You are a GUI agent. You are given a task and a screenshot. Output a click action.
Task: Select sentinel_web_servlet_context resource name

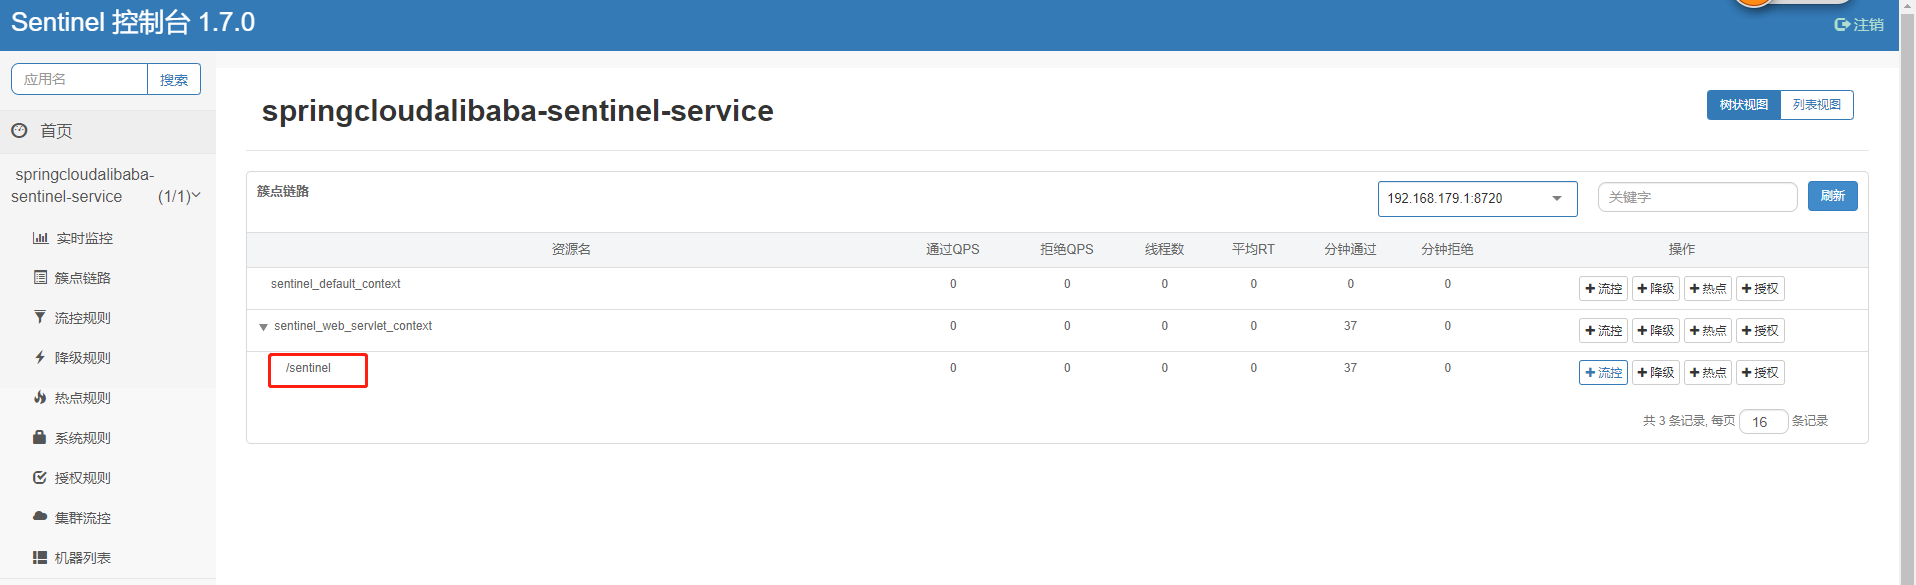click(353, 326)
